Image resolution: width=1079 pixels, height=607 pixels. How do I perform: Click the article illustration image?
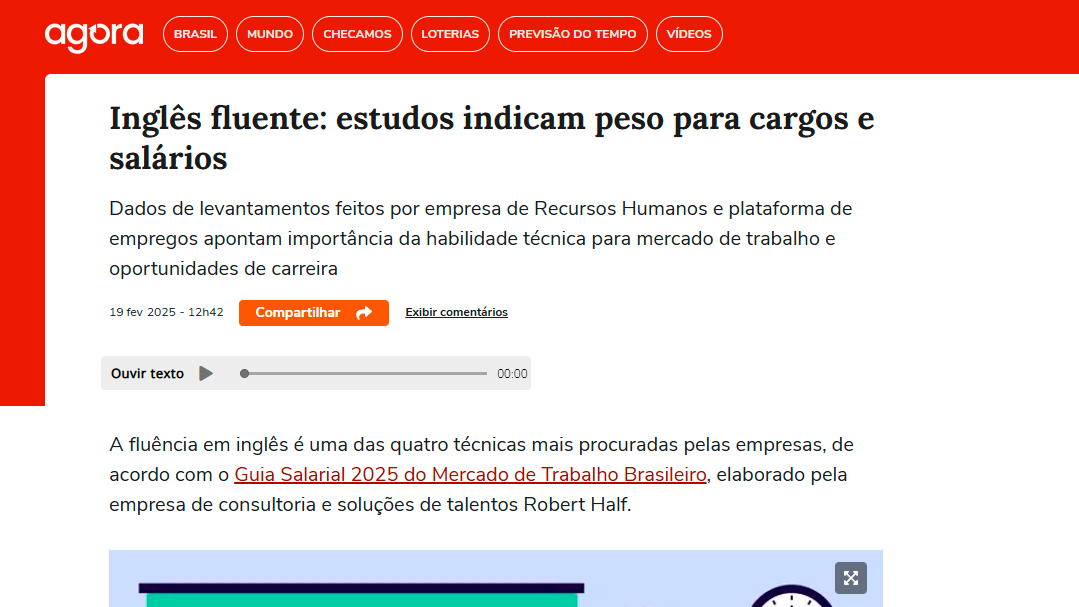tap(495, 579)
